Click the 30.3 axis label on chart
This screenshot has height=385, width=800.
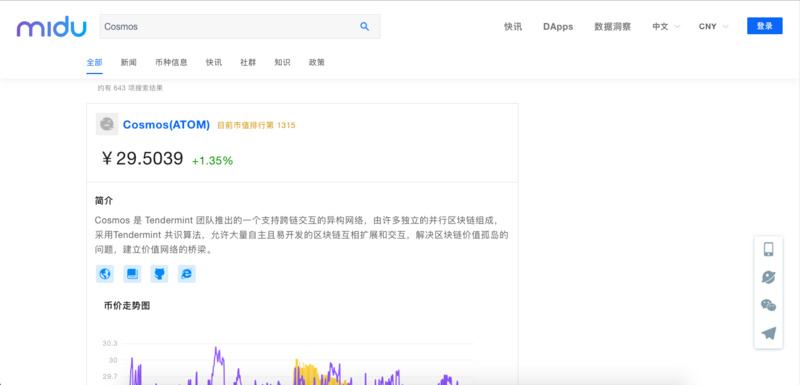[x=110, y=343]
